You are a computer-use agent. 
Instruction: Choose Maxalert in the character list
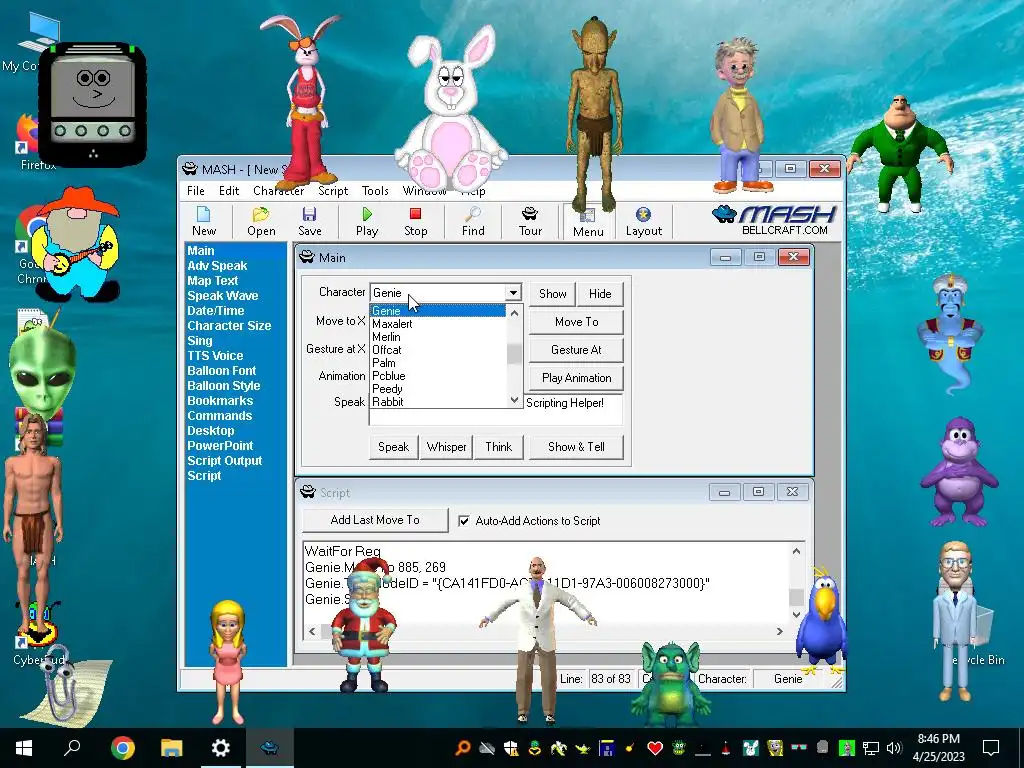point(438,324)
